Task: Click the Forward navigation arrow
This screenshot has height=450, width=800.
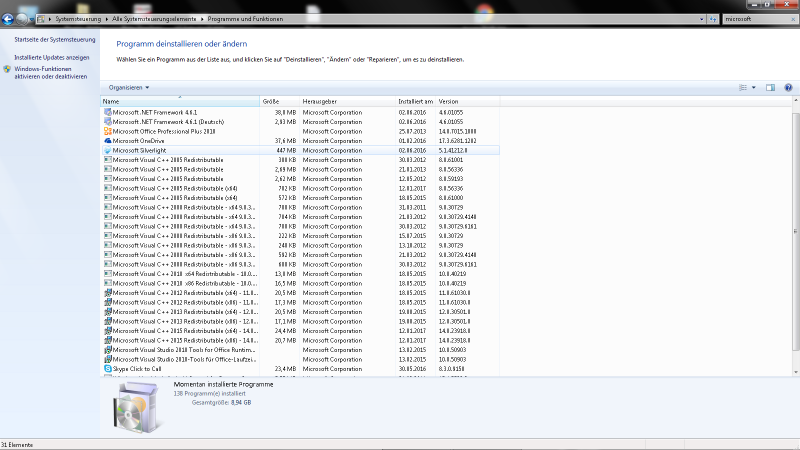Action: pyautogui.click(x=21, y=19)
